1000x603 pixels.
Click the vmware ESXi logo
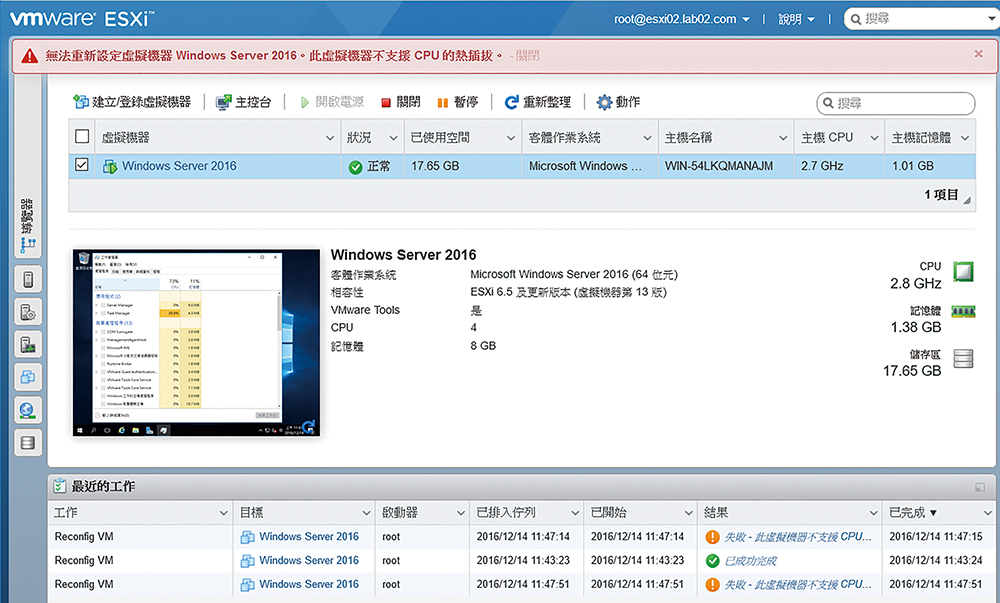[x=82, y=18]
